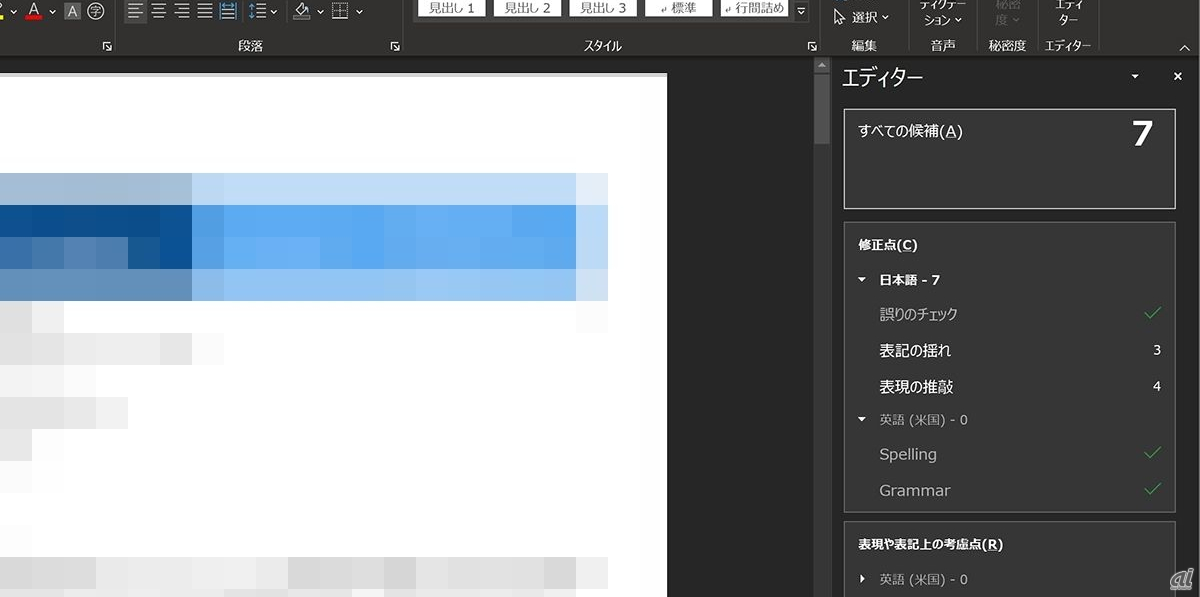Apply borders using the grid icon

coord(340,11)
